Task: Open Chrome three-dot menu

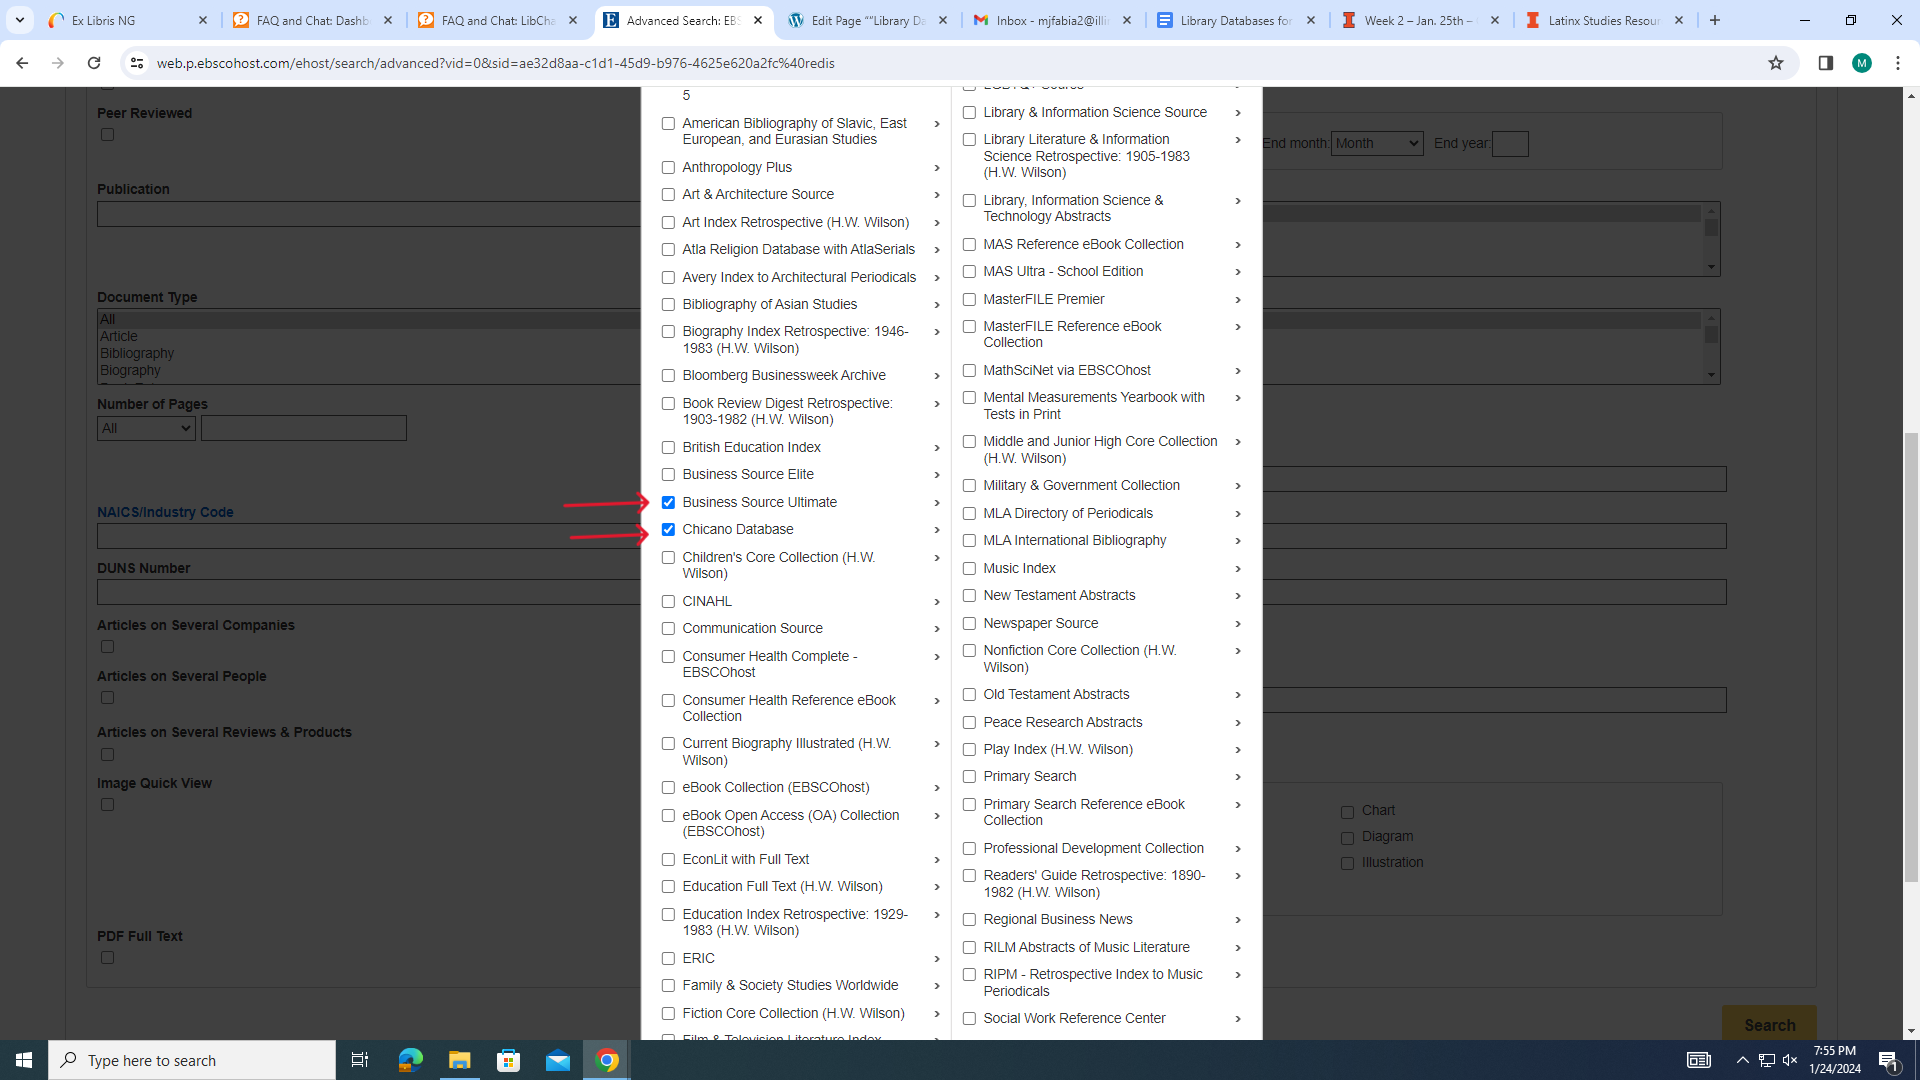Action: pyautogui.click(x=1898, y=63)
